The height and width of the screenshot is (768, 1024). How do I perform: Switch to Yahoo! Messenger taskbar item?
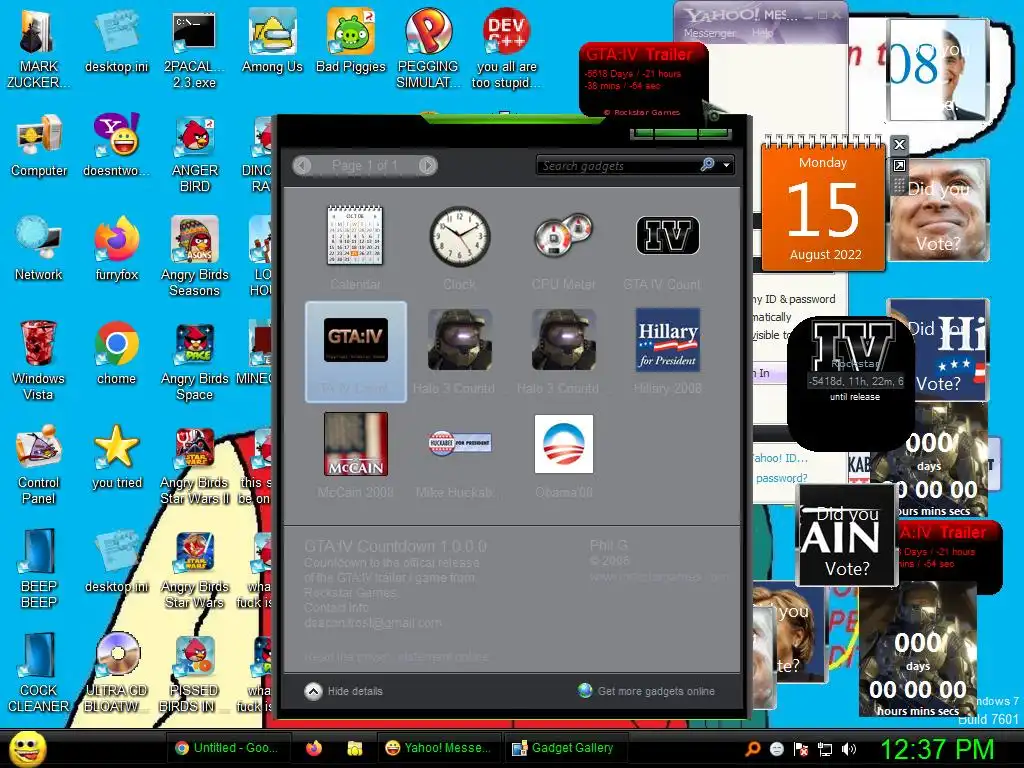[x=438, y=748]
